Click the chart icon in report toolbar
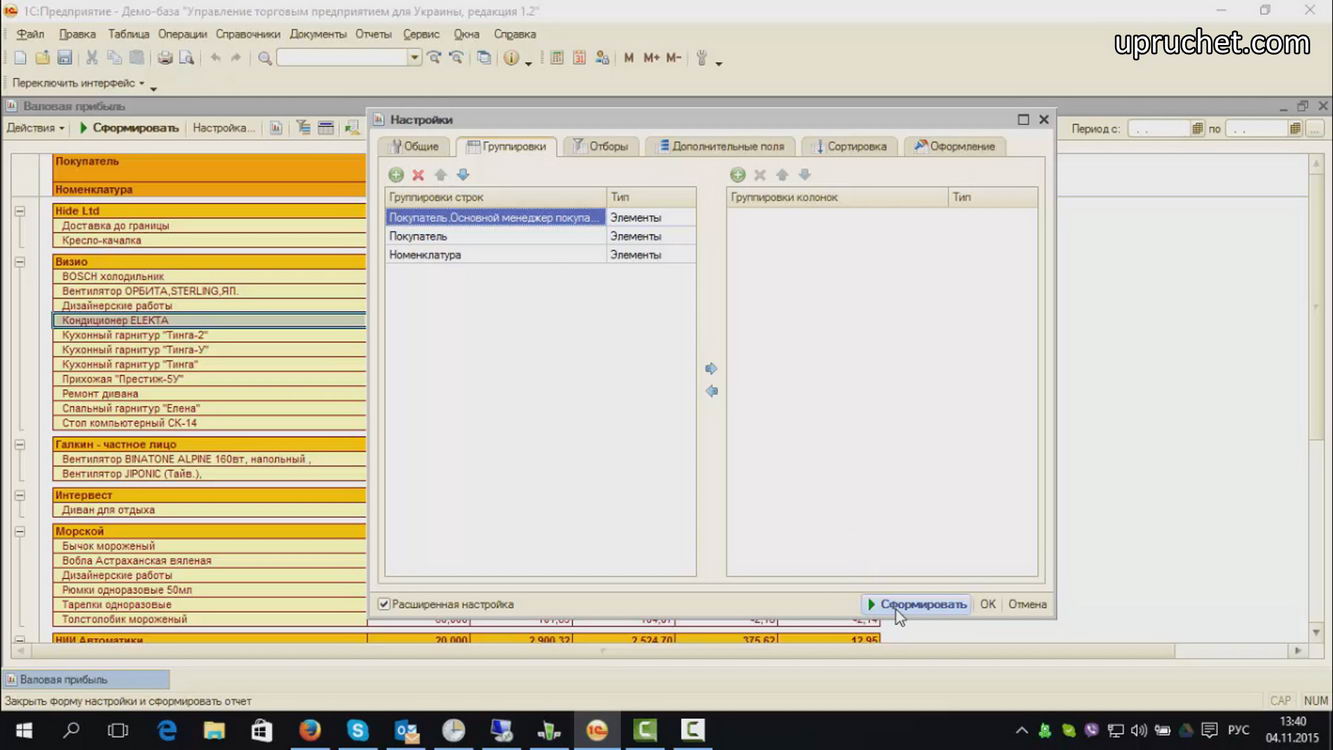 coord(276,128)
